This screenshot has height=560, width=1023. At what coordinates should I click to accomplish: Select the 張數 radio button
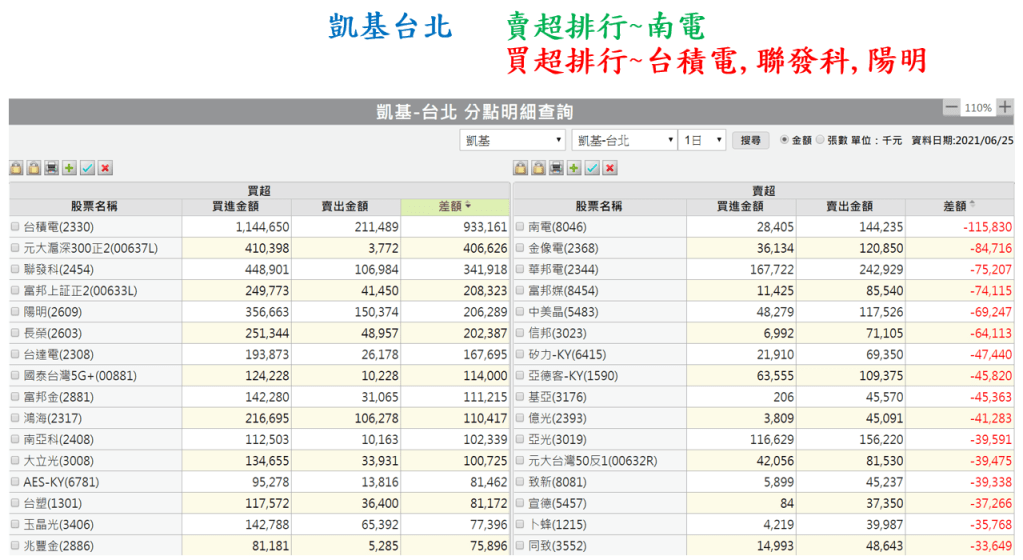(820, 141)
